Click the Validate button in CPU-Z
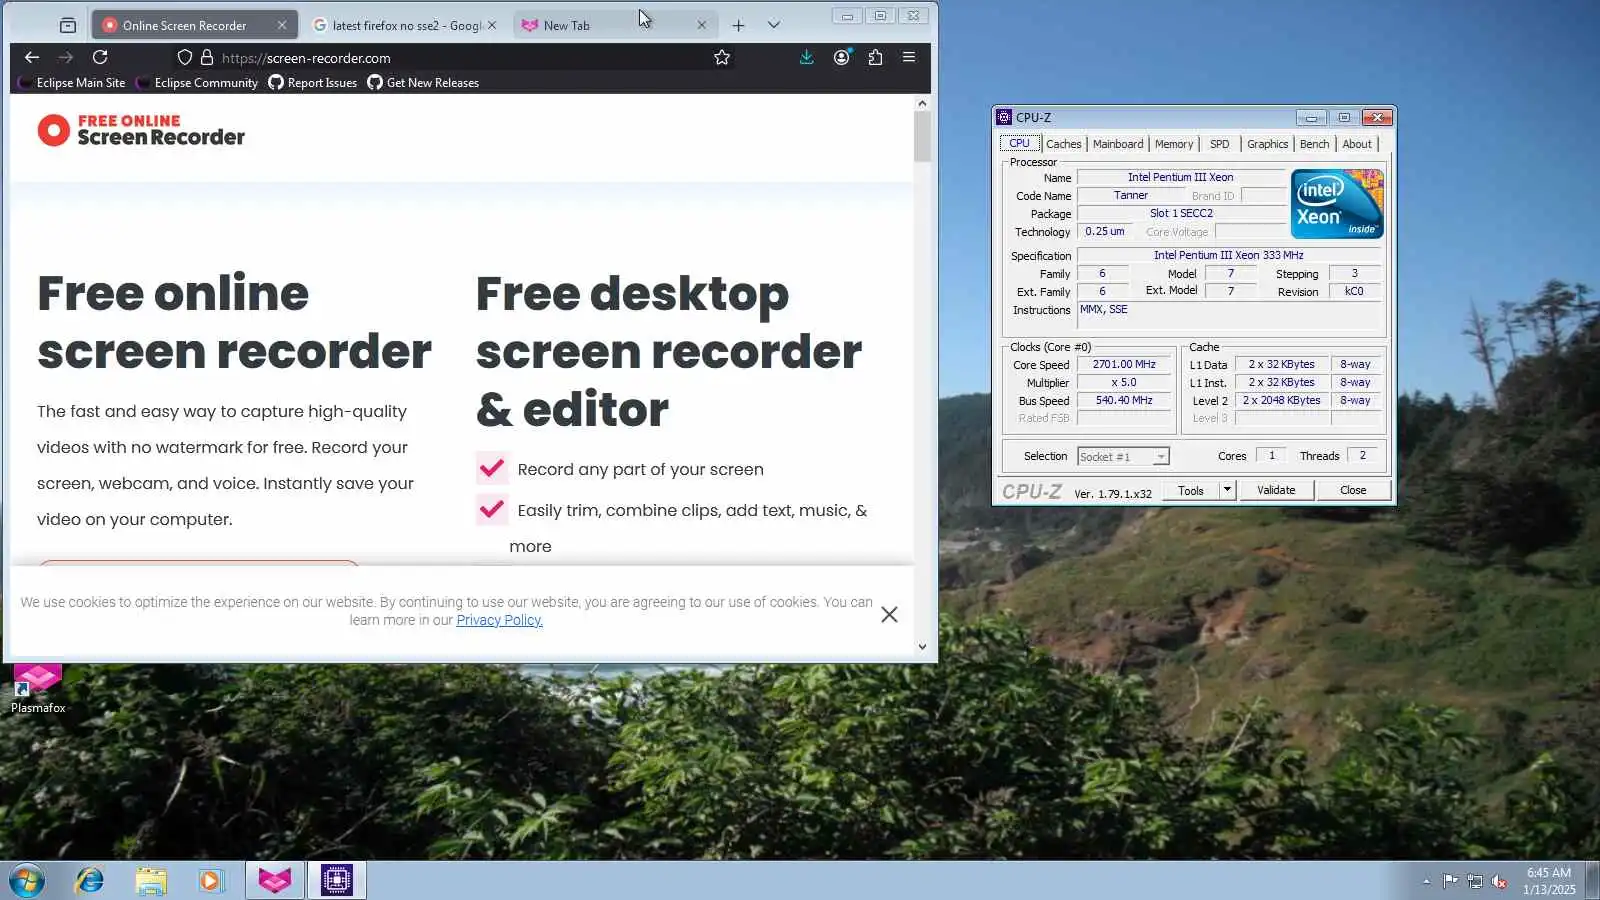The height and width of the screenshot is (900, 1600). click(x=1276, y=490)
